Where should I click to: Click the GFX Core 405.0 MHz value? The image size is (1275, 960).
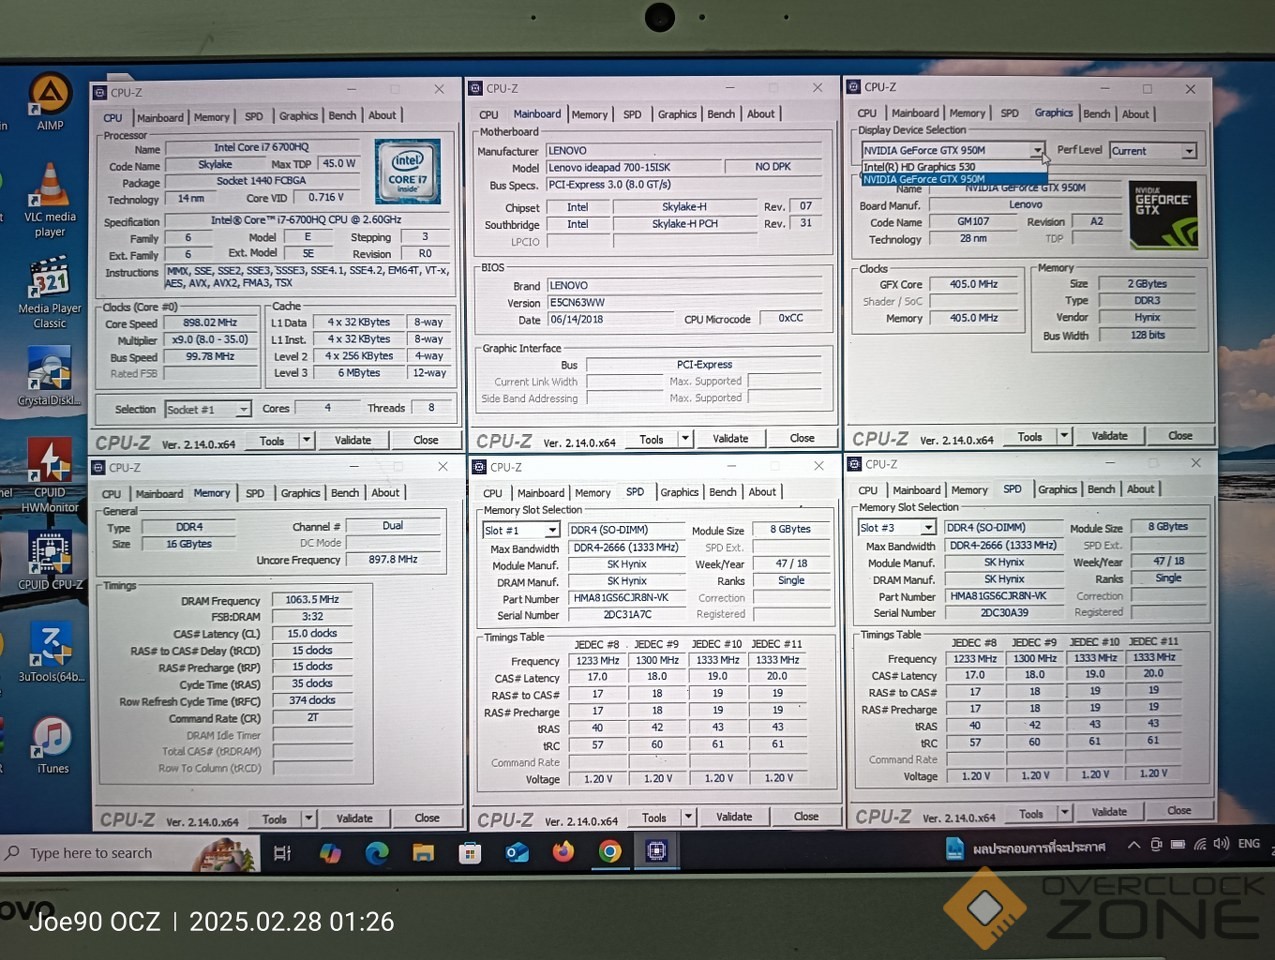pos(974,284)
